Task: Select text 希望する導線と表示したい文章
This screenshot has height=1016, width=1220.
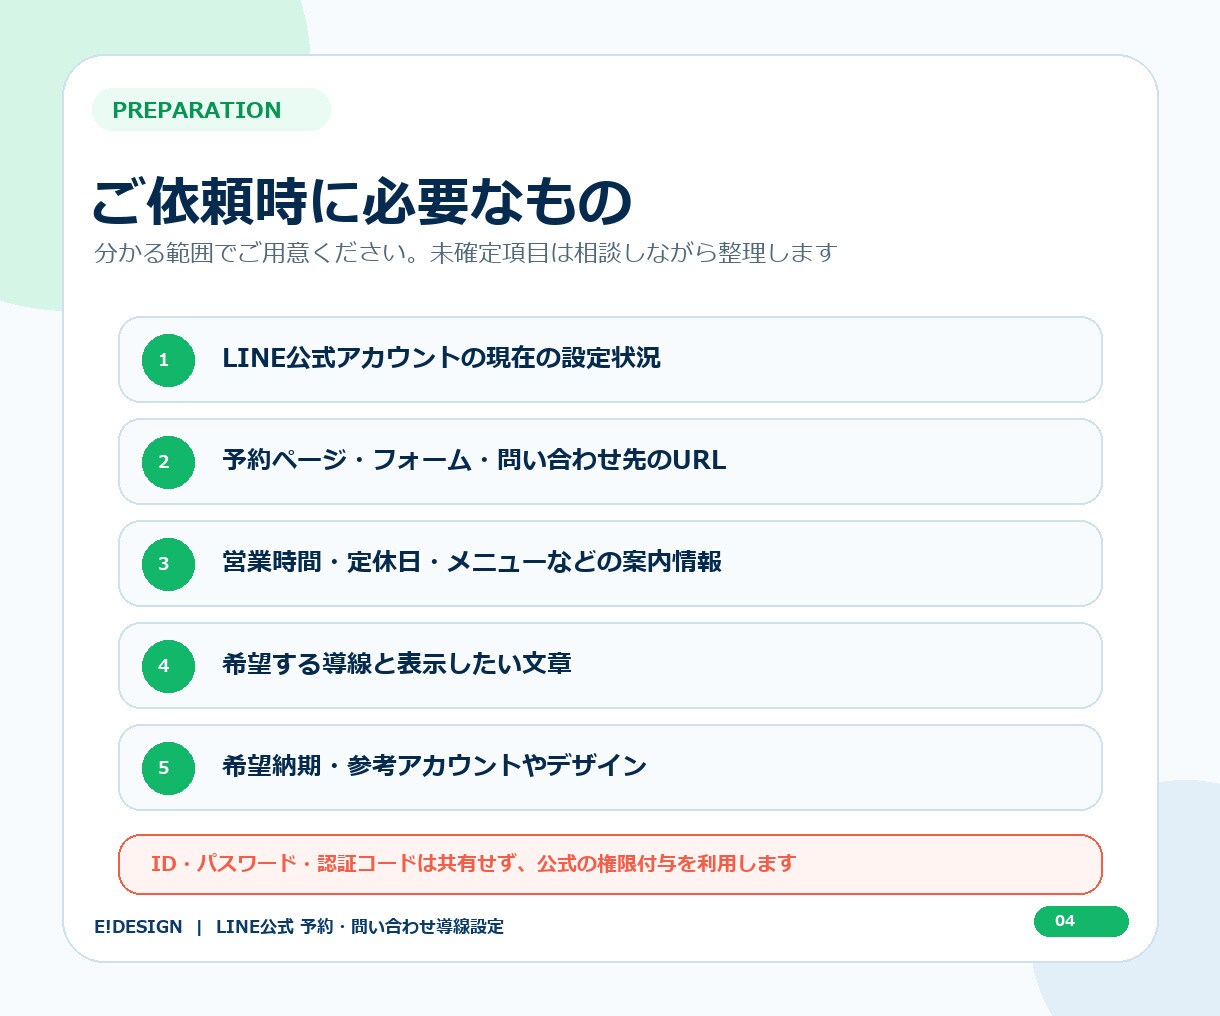Action: coord(397,664)
